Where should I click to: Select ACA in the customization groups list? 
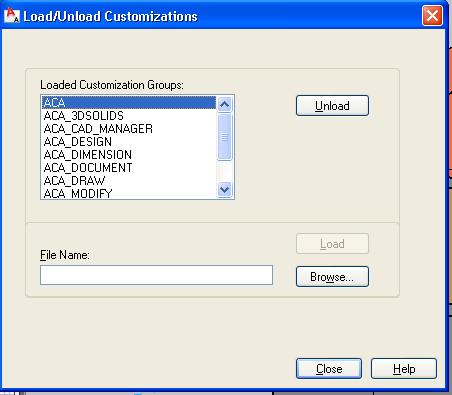[129, 102]
